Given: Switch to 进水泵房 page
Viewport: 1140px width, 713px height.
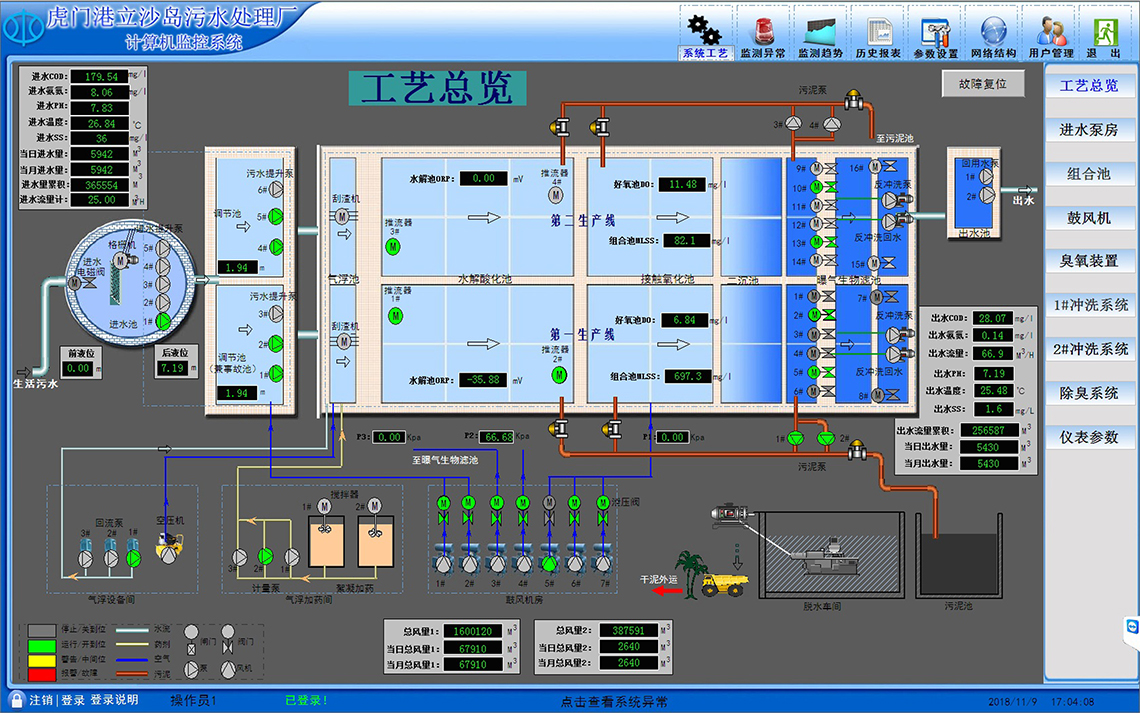Looking at the screenshot, I should pyautogui.click(x=1089, y=130).
